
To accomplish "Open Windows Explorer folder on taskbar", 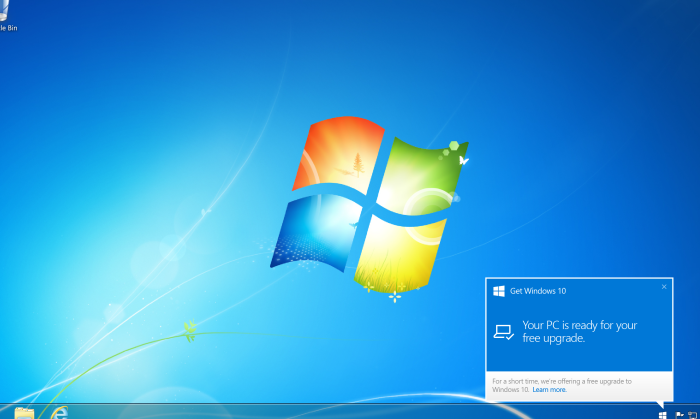I will tap(24, 413).
